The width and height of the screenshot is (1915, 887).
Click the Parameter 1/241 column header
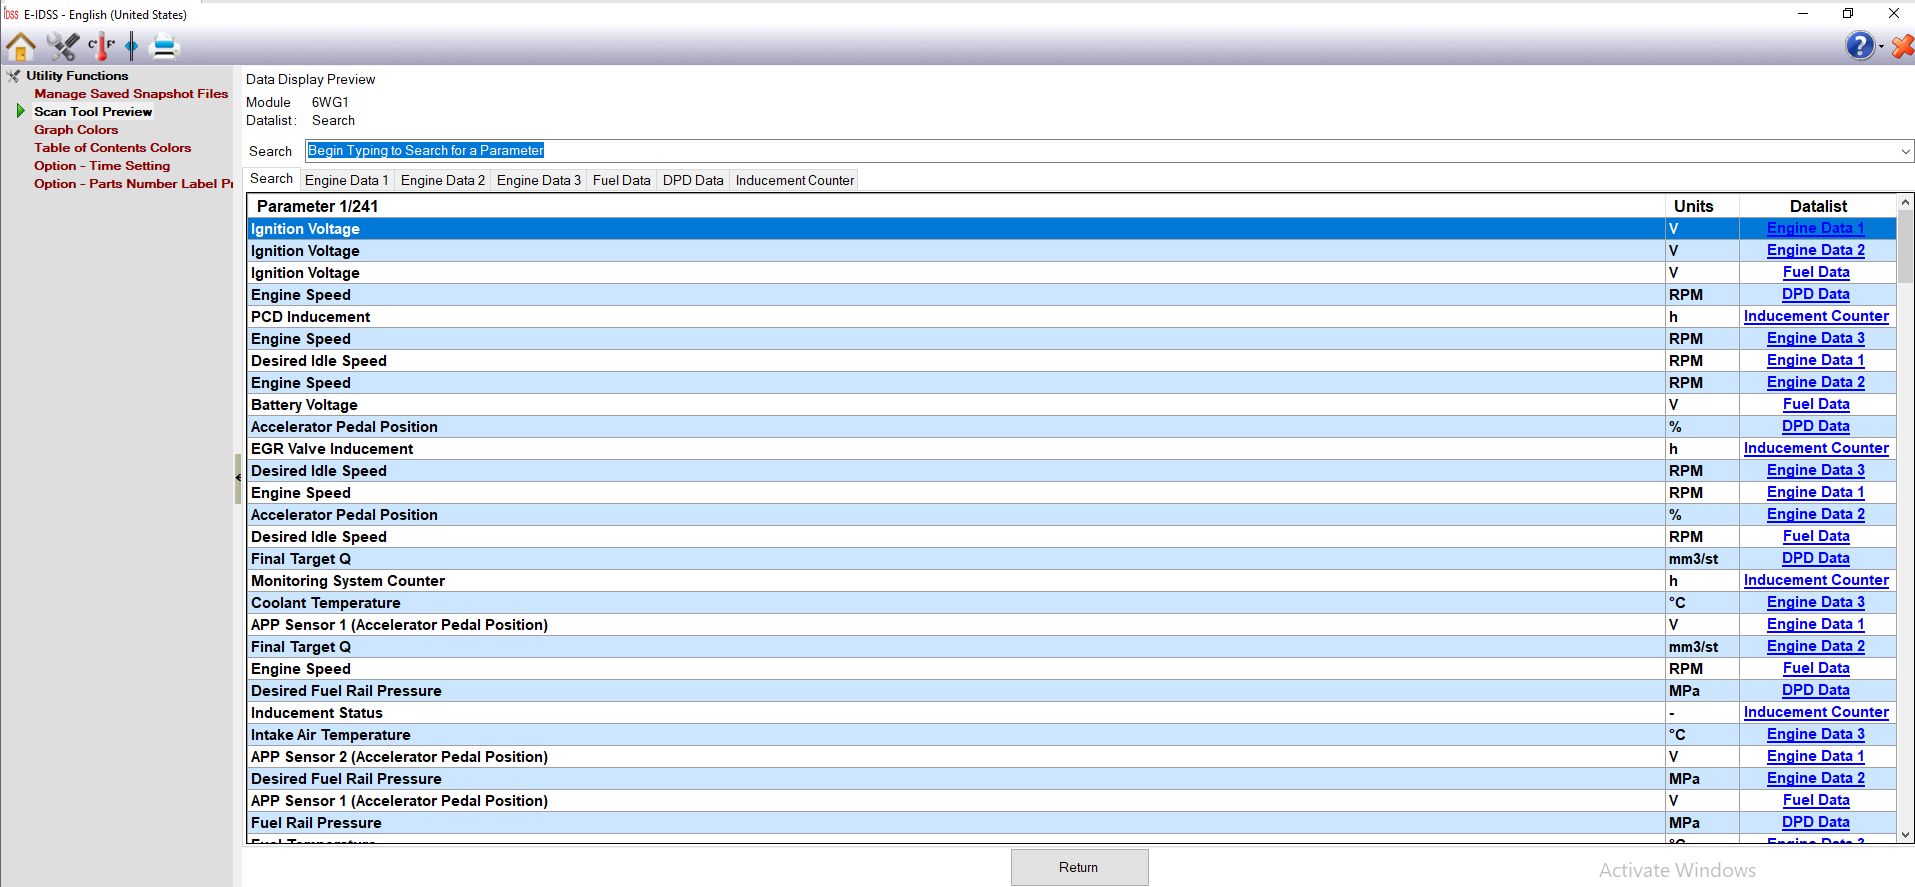pos(956,206)
